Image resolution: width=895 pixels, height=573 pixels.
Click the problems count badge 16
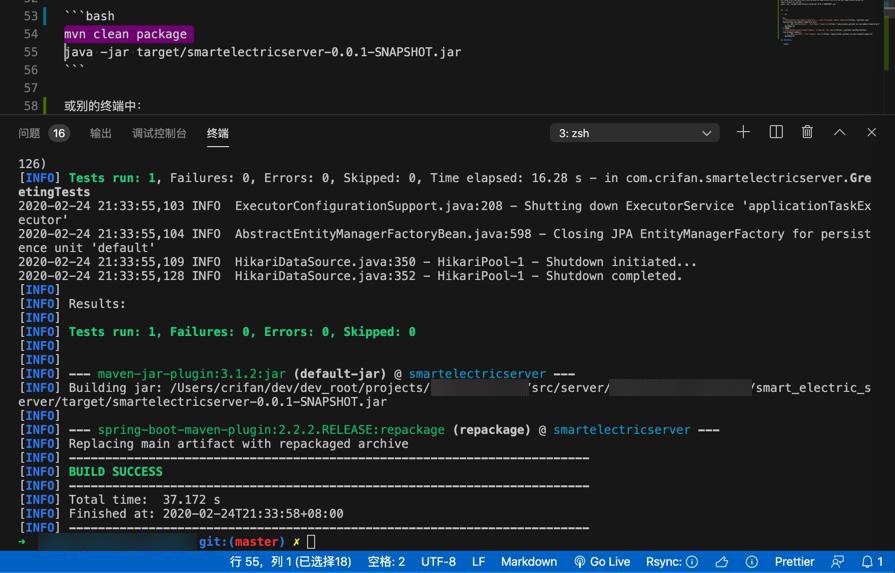click(x=59, y=133)
